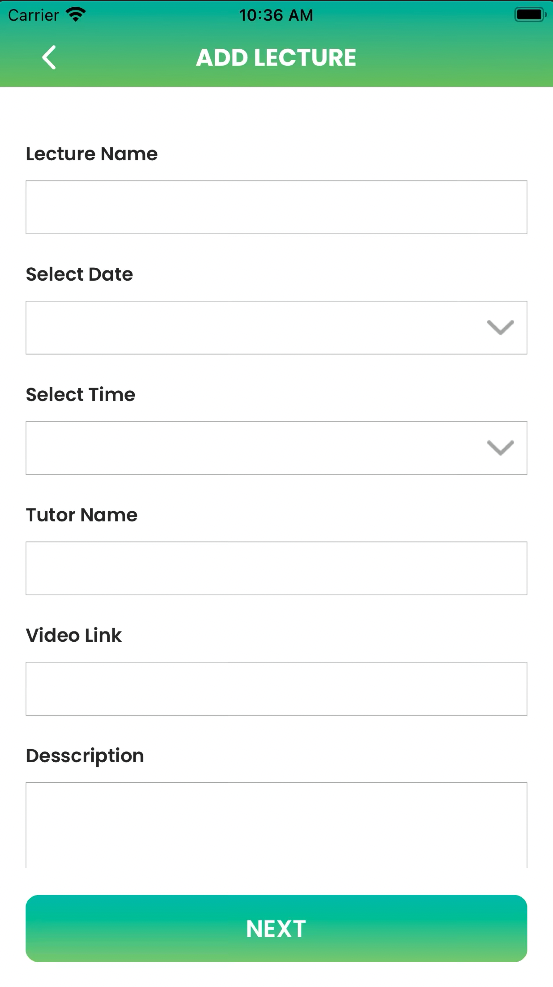
Task: Focus the Tutor Name text box
Action: click(x=276, y=568)
